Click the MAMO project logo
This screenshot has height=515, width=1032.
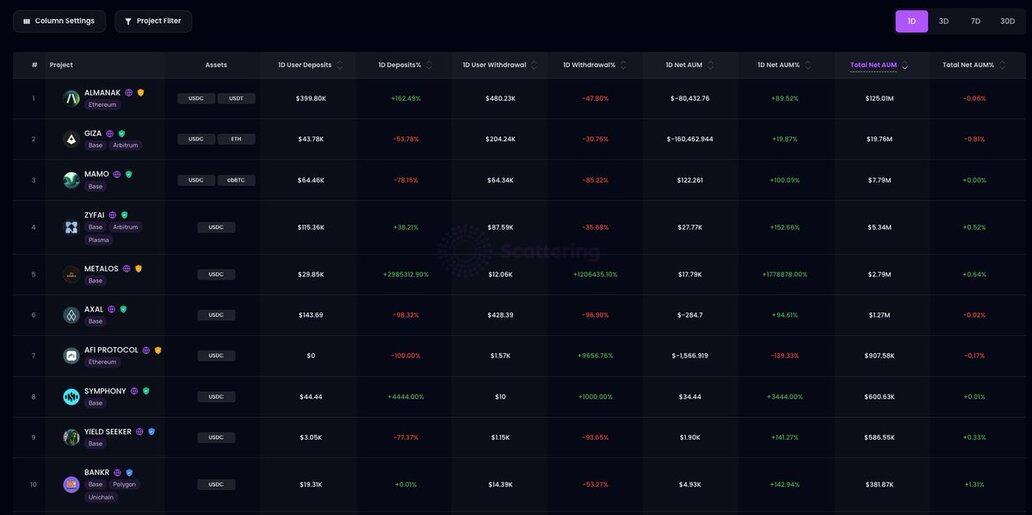(71, 180)
